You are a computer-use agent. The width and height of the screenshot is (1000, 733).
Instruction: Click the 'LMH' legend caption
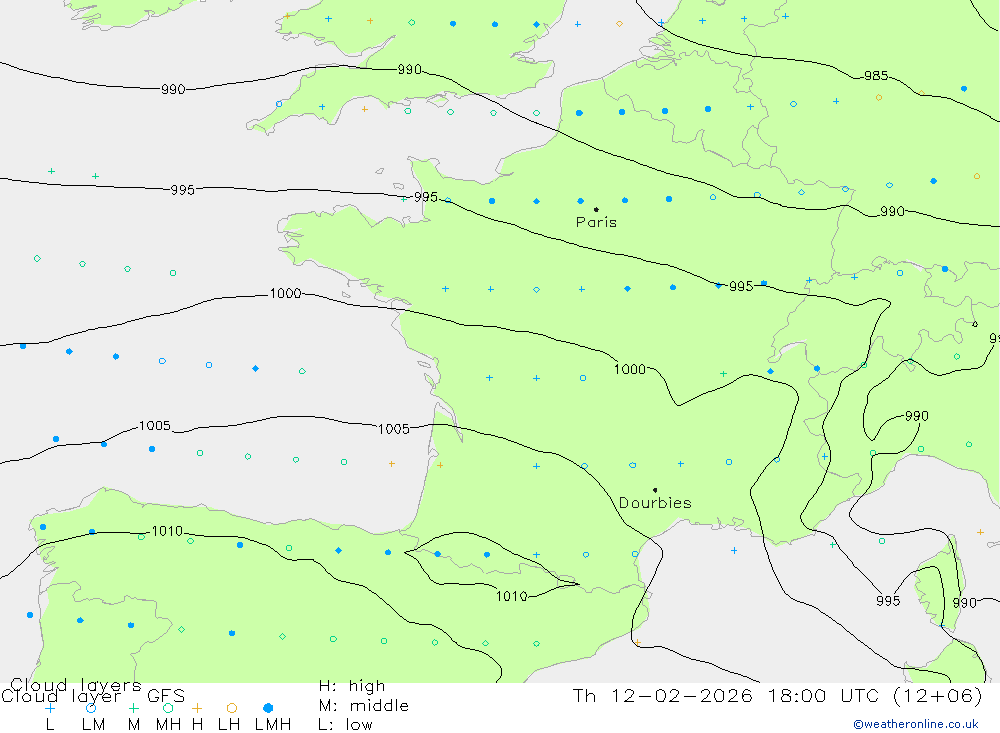pos(273,725)
